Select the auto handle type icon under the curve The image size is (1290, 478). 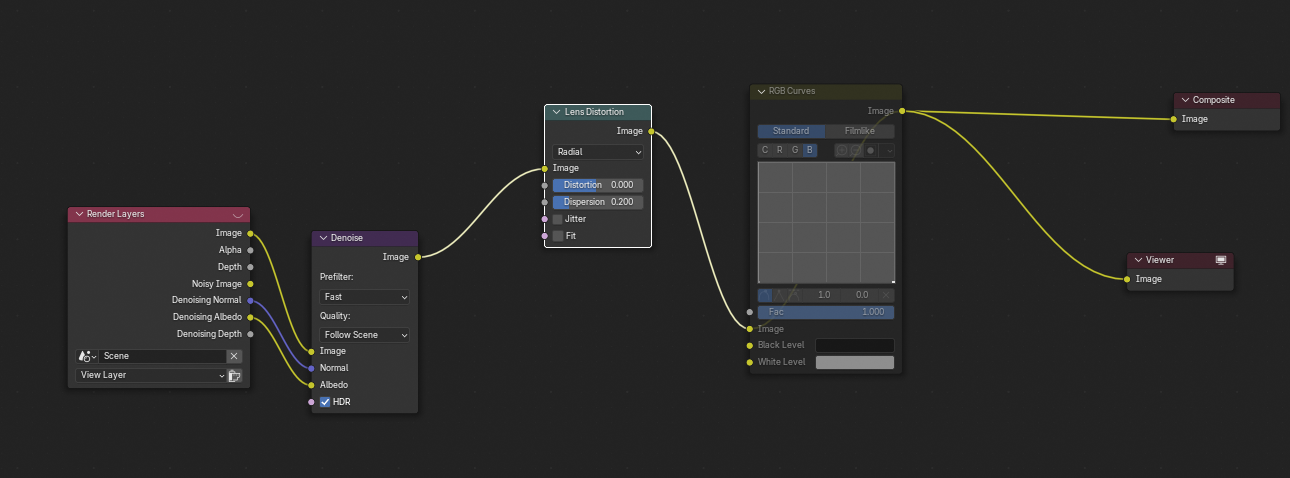[765, 295]
